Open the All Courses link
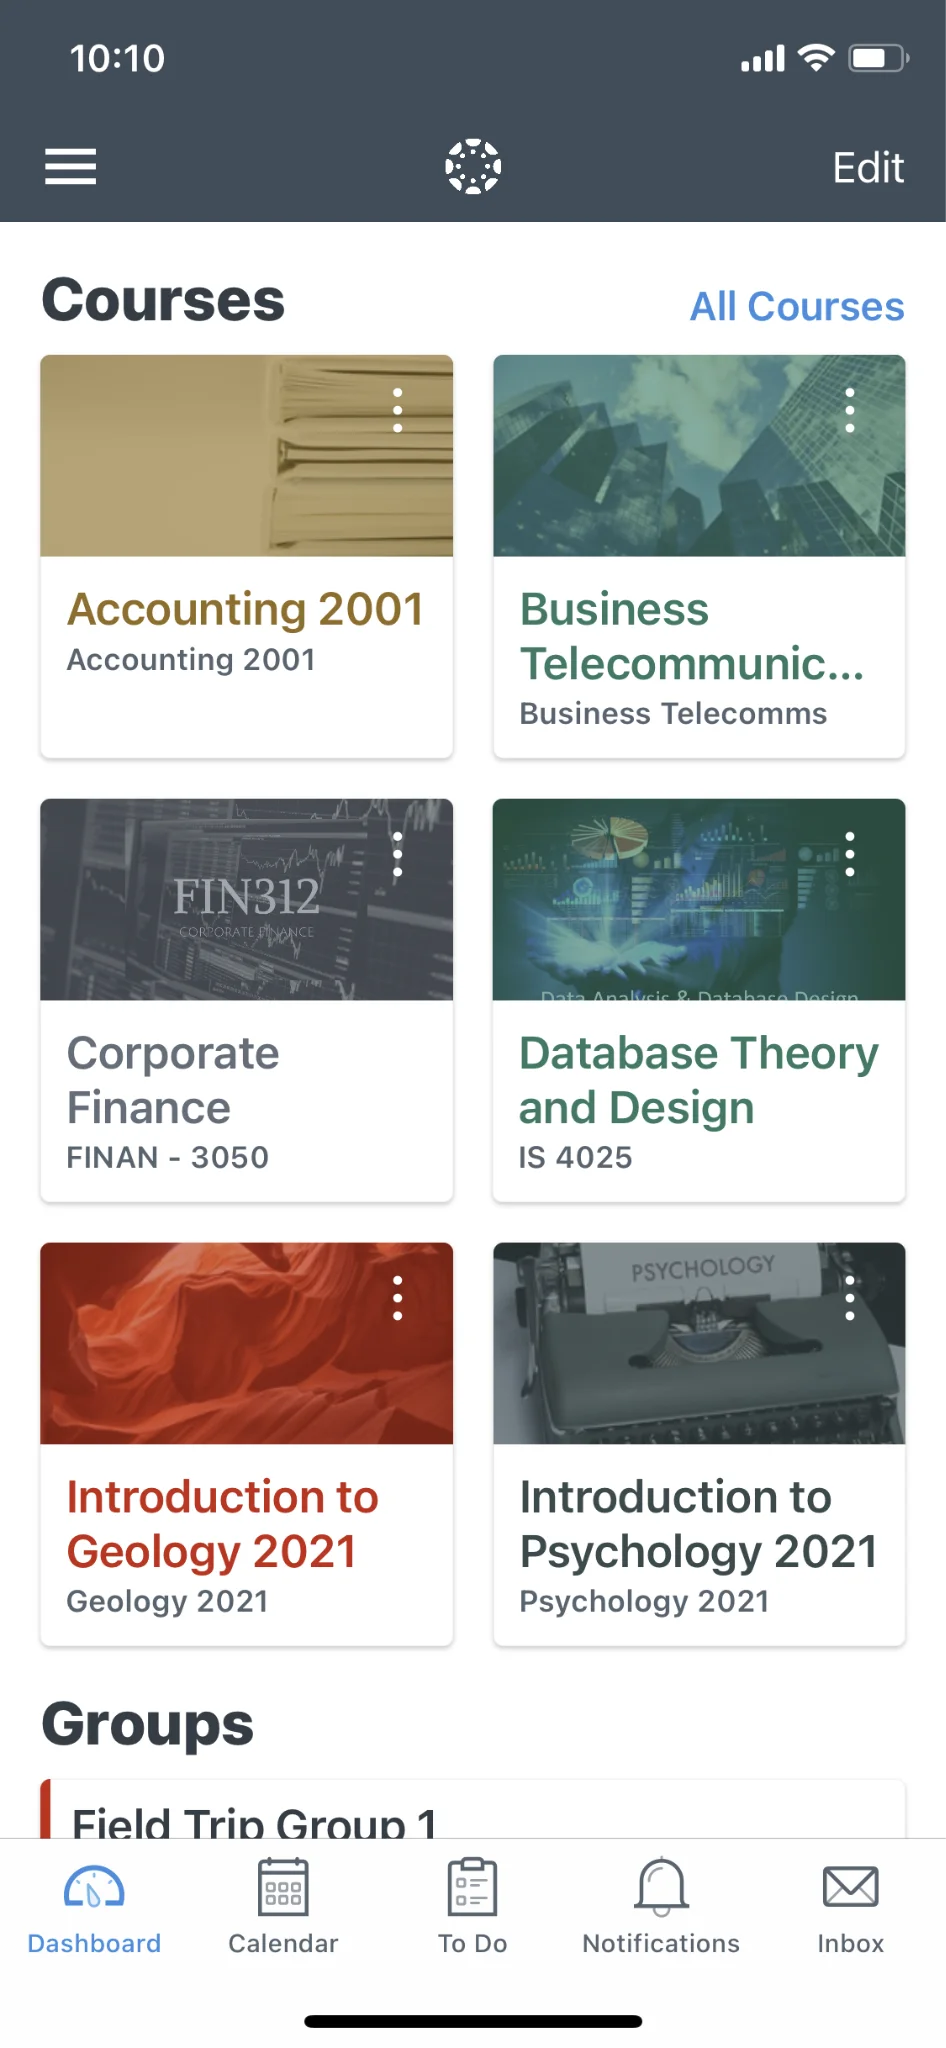The width and height of the screenshot is (946, 2048). pyautogui.click(x=797, y=307)
